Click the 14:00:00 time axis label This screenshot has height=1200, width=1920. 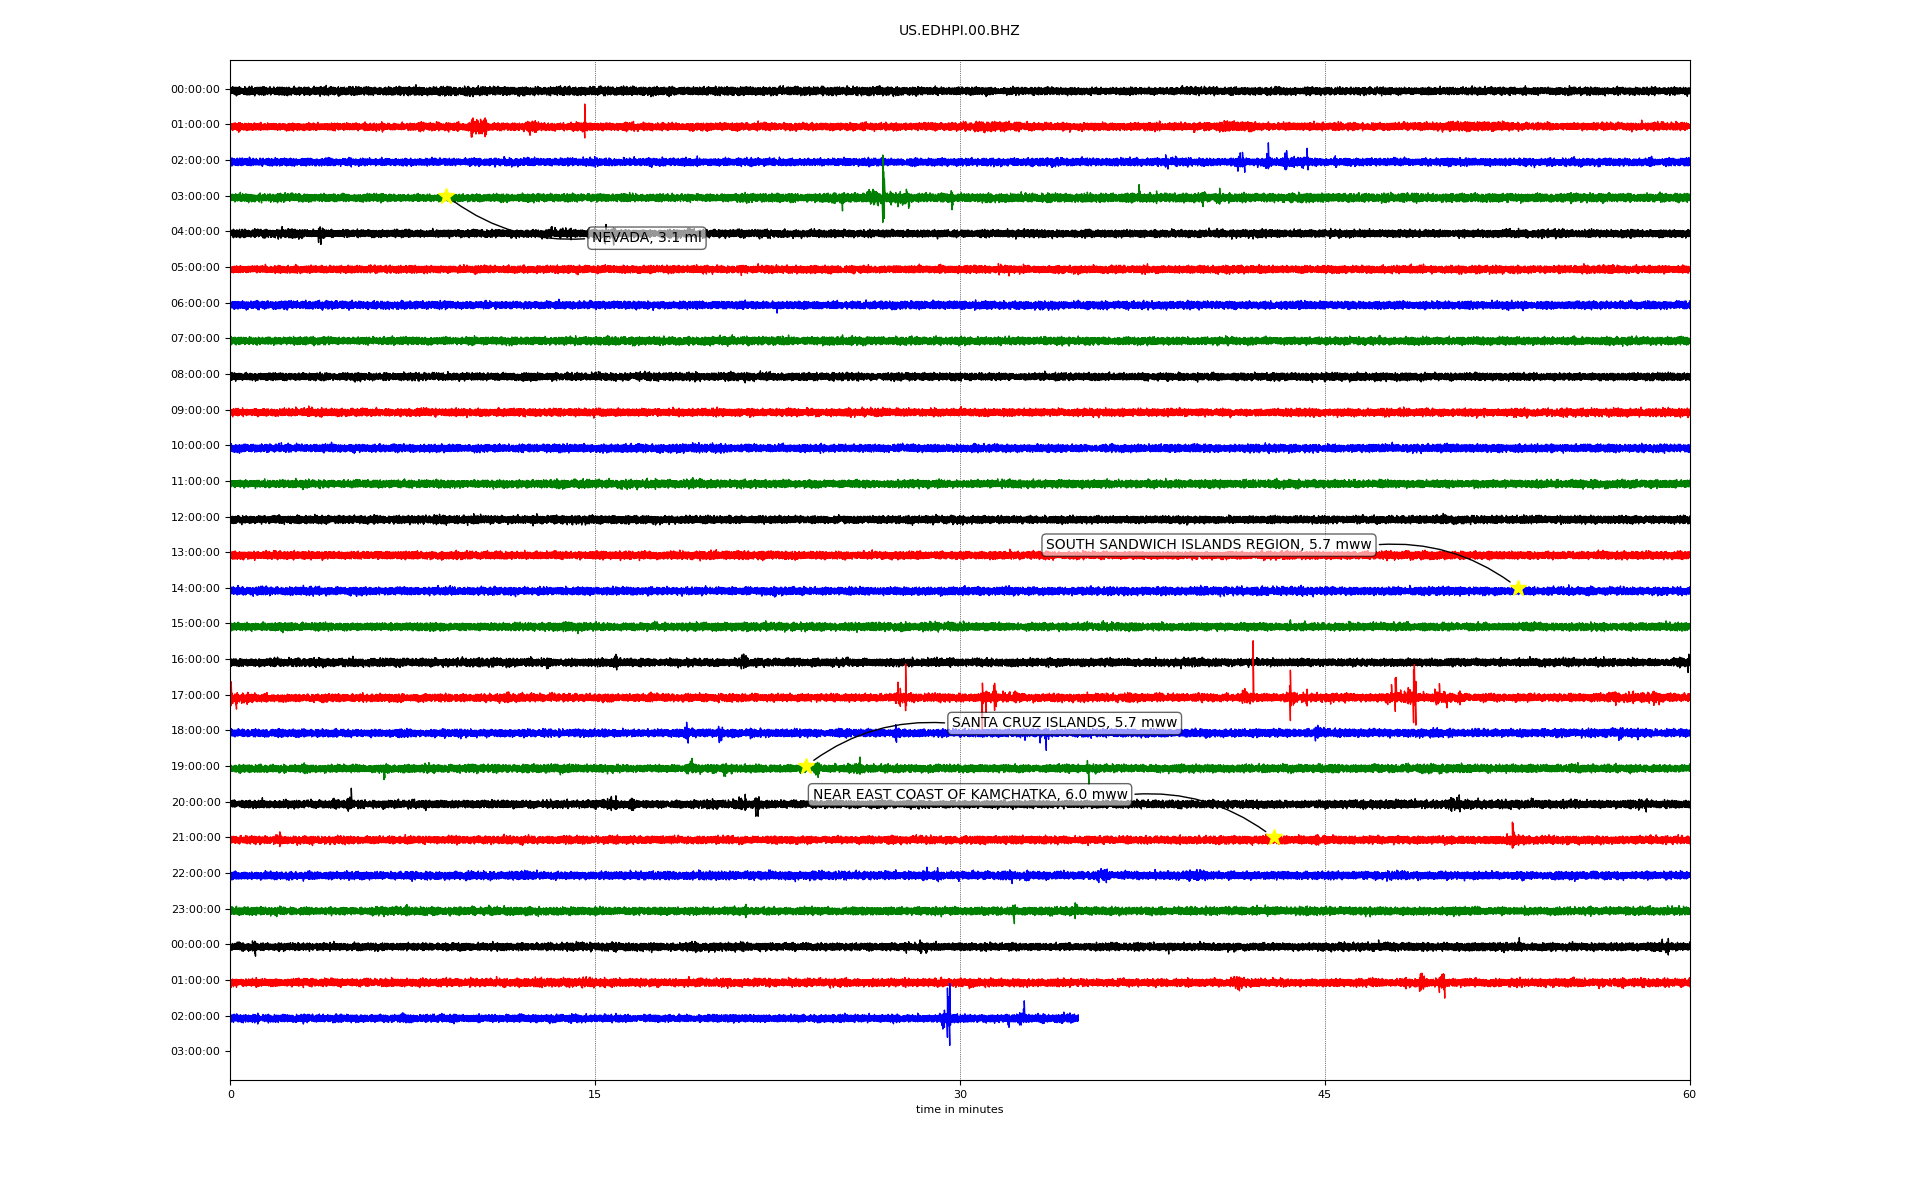point(195,588)
